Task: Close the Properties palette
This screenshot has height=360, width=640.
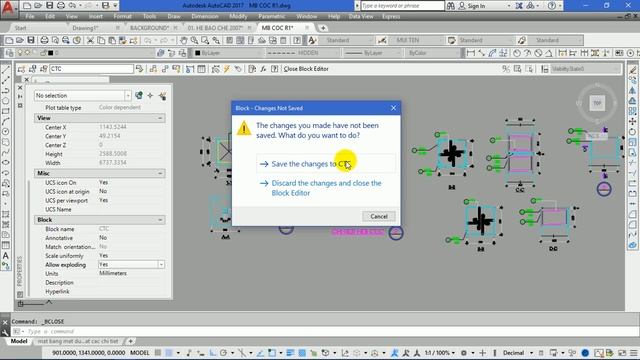Action: coord(20,87)
